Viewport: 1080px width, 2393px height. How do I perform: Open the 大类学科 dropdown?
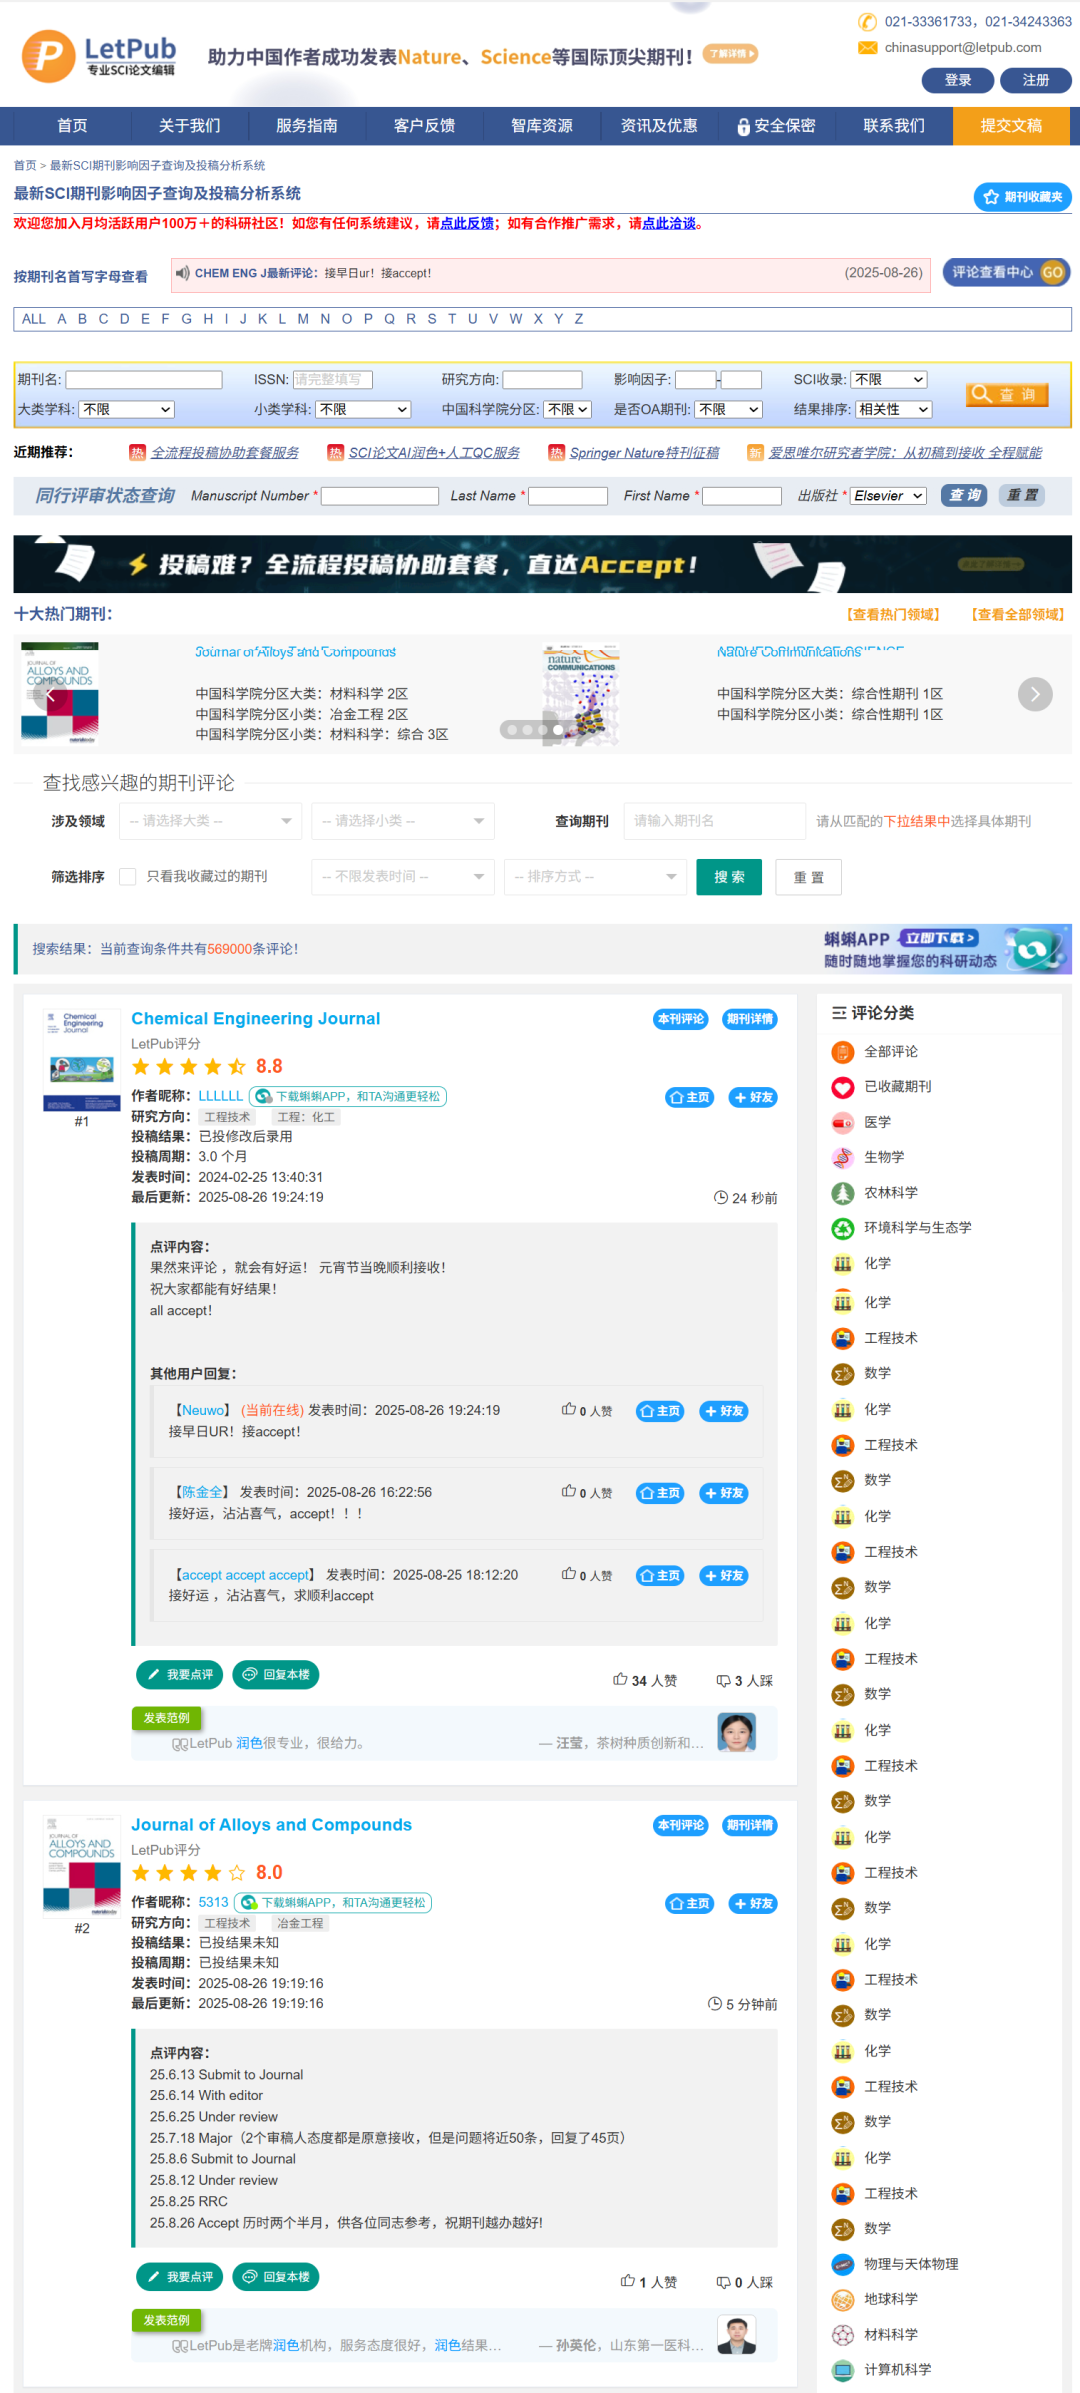127,410
